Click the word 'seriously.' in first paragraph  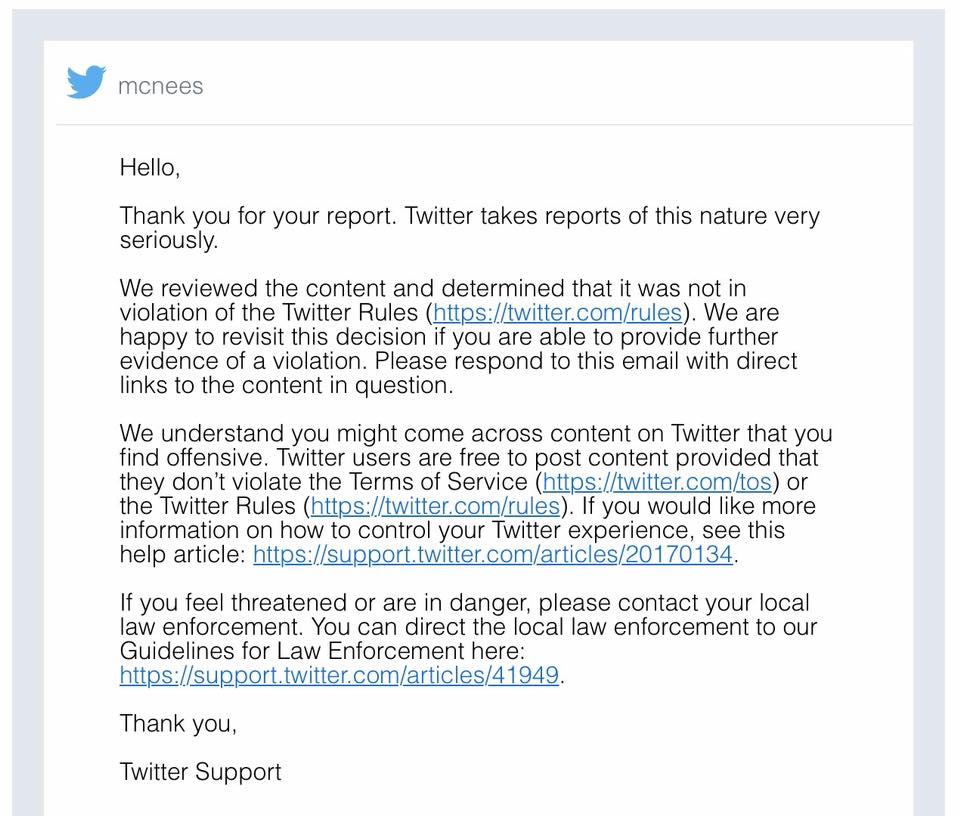click(x=168, y=240)
